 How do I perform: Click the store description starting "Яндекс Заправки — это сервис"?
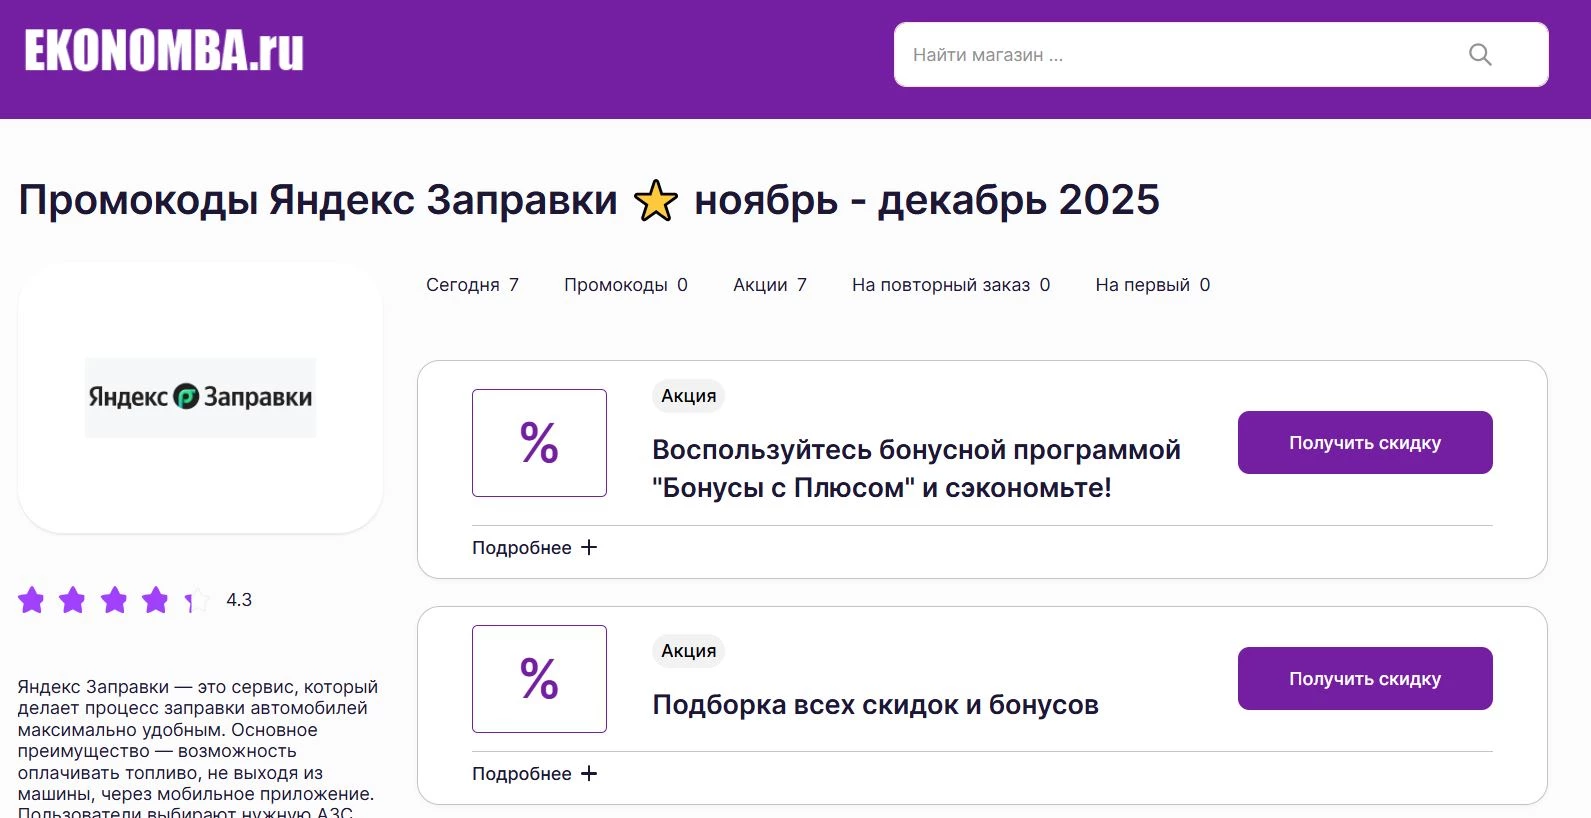pyautogui.click(x=198, y=750)
